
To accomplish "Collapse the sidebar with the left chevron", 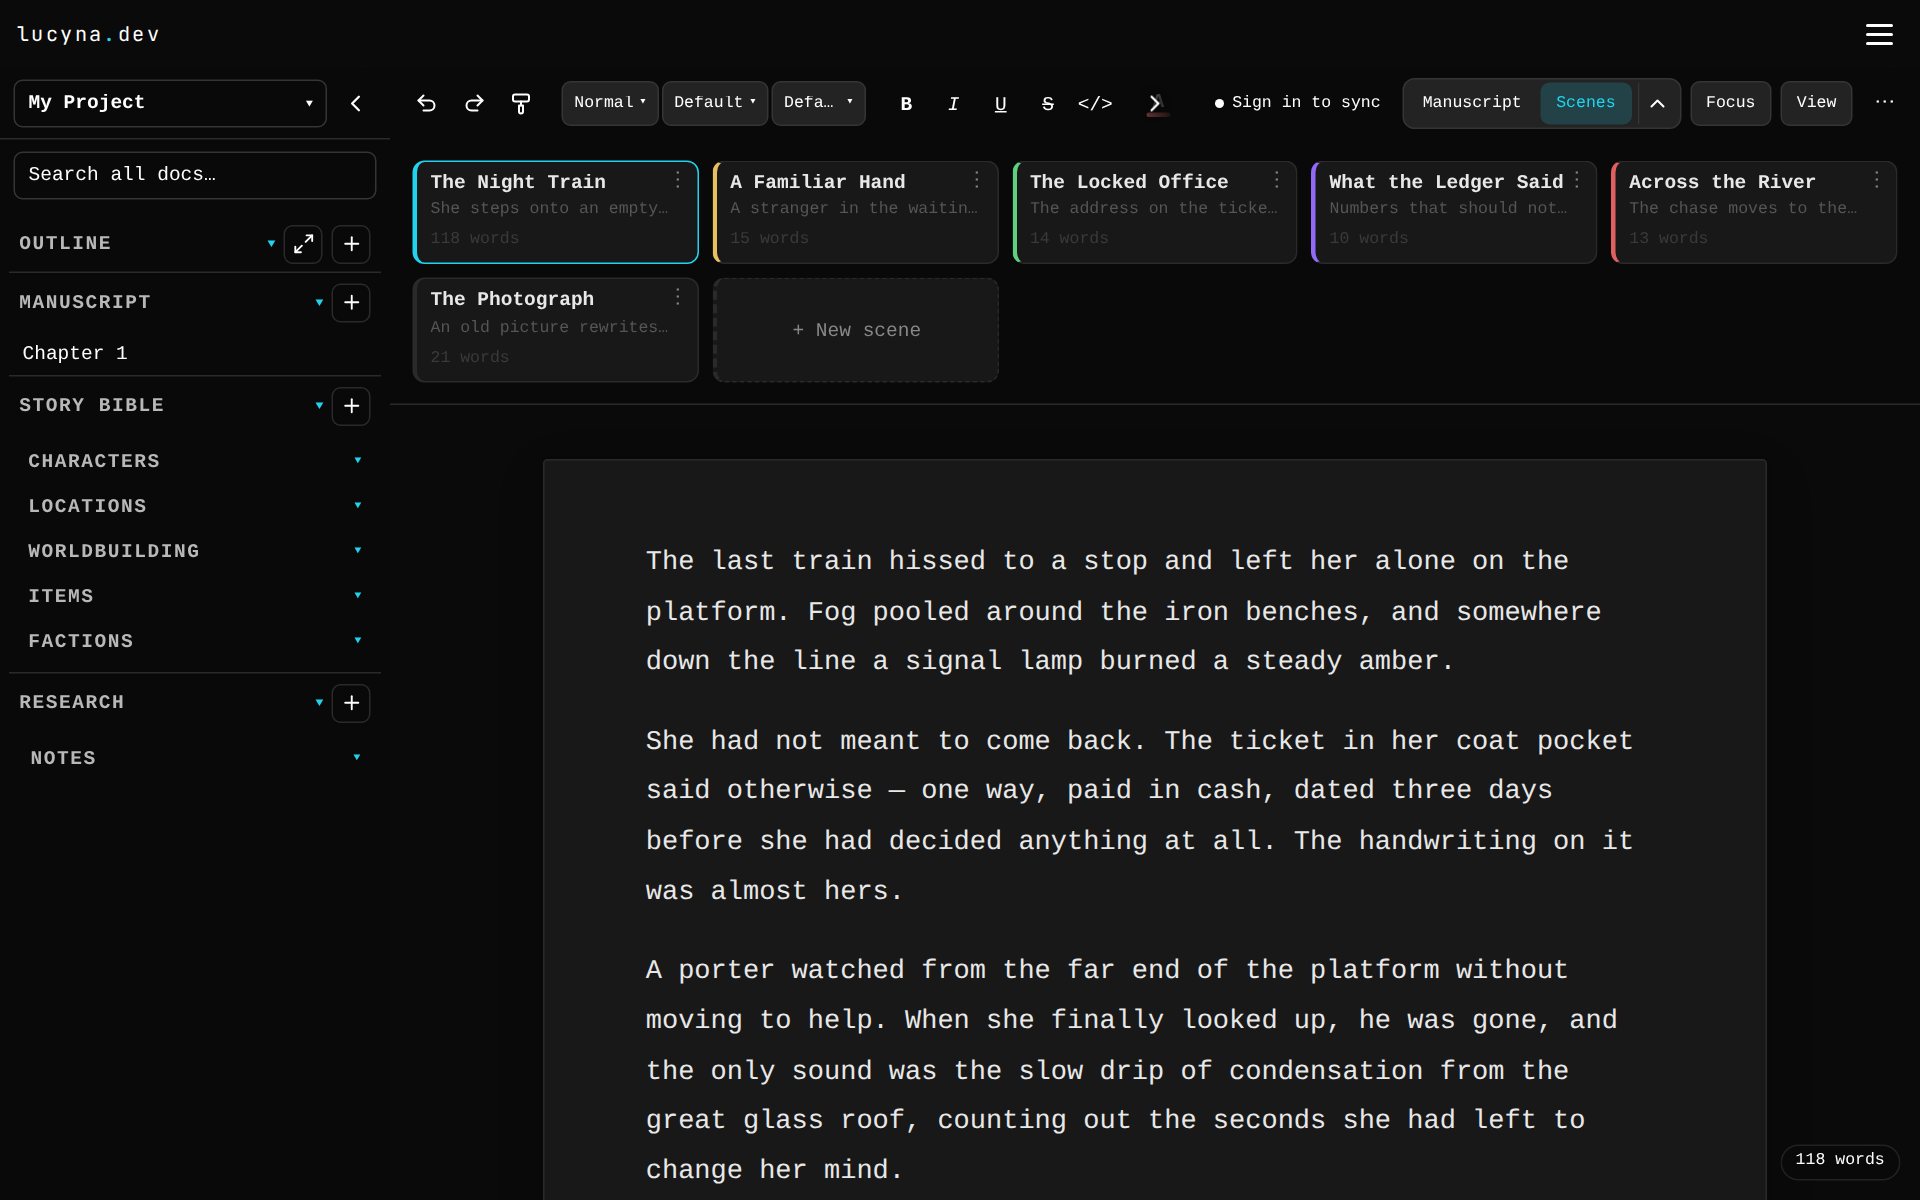I will coord(356,103).
